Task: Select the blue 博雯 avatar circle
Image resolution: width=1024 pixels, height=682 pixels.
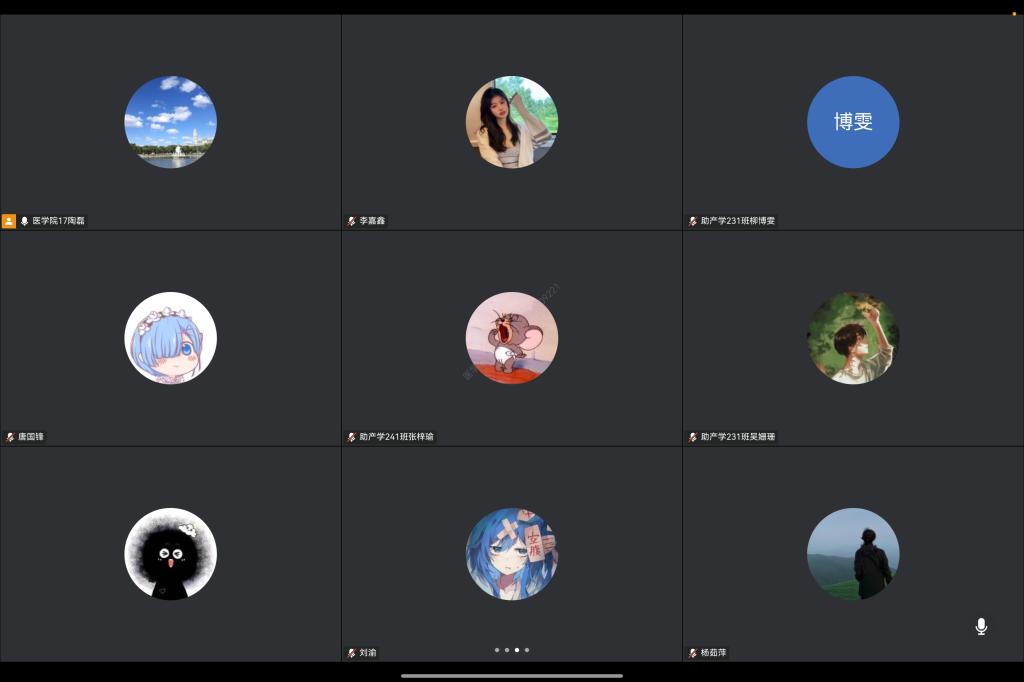Action: point(853,122)
